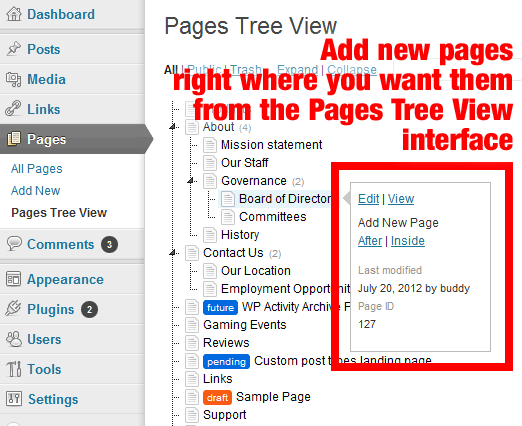Screen dimensions: 522x426
Task: Click the Media camera icon
Action: [14, 79]
